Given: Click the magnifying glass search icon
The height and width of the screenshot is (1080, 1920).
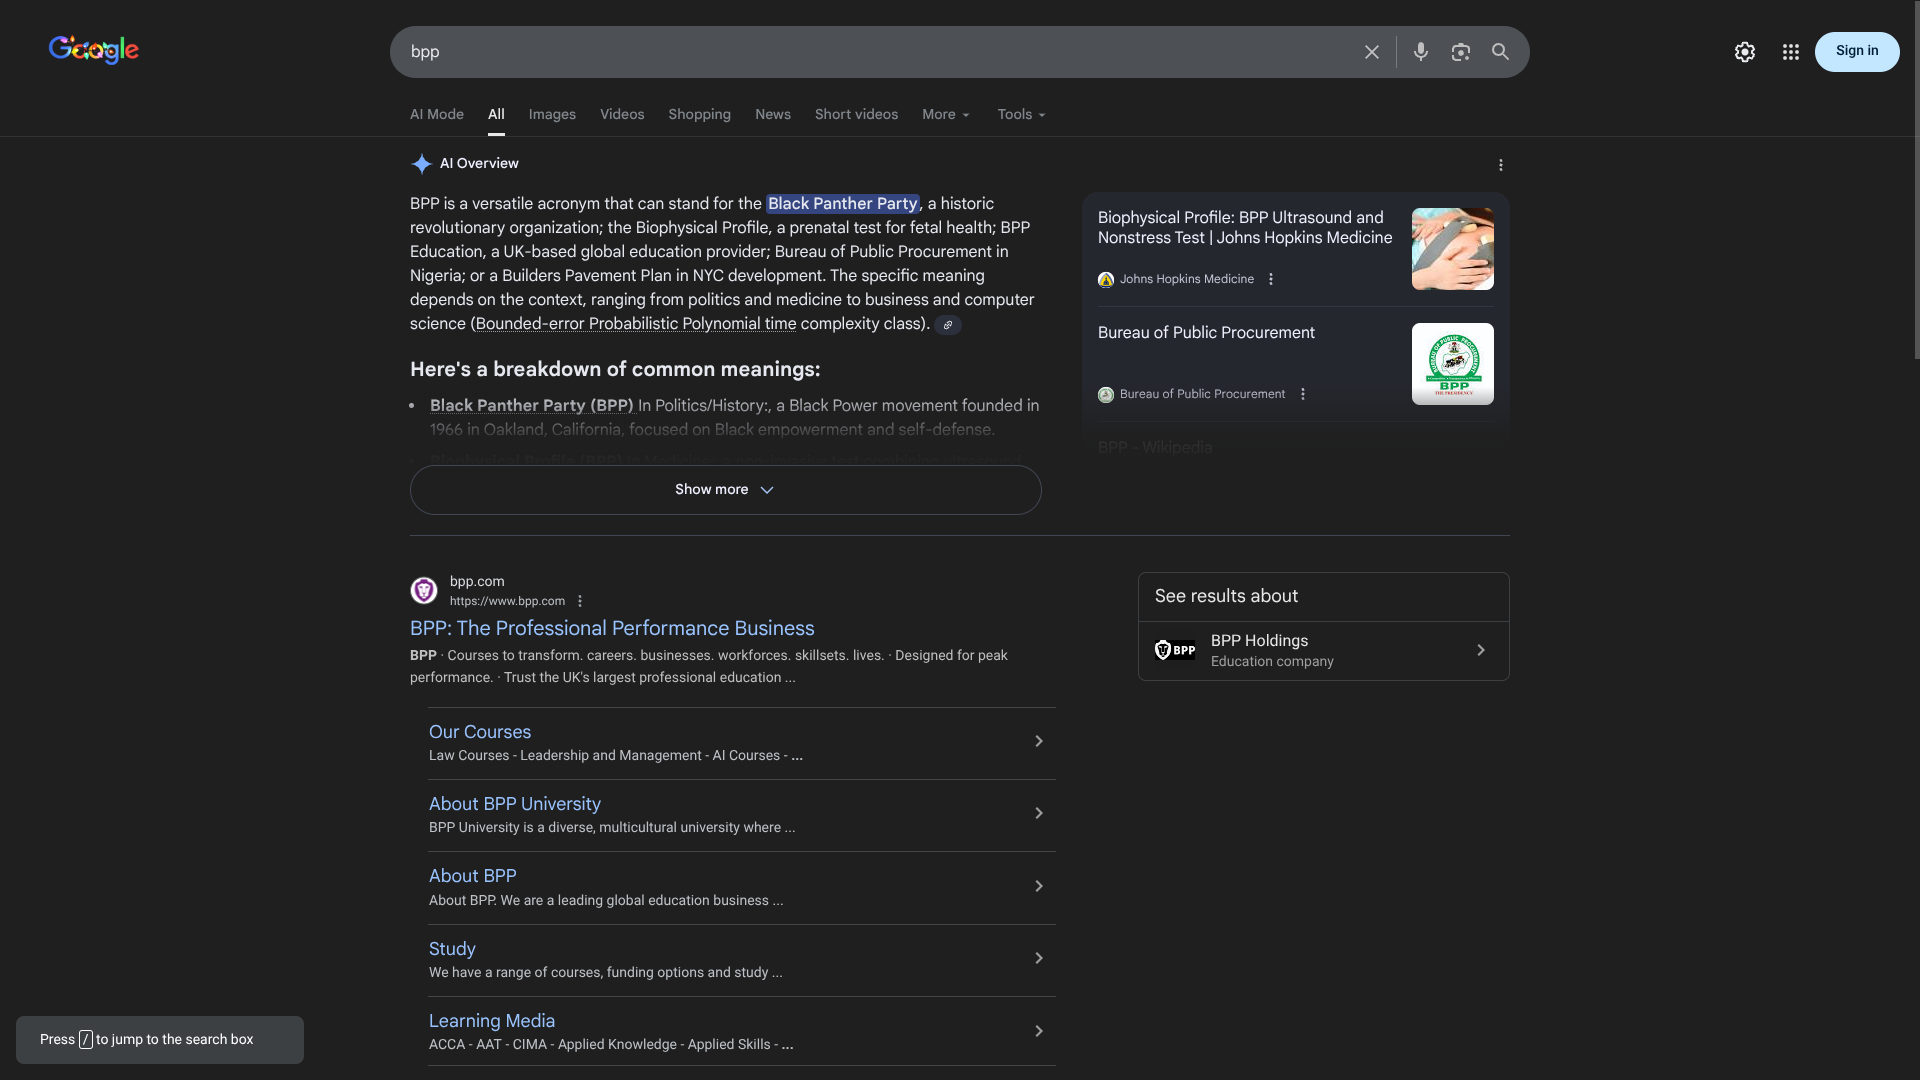Looking at the screenshot, I should click(x=1501, y=52).
